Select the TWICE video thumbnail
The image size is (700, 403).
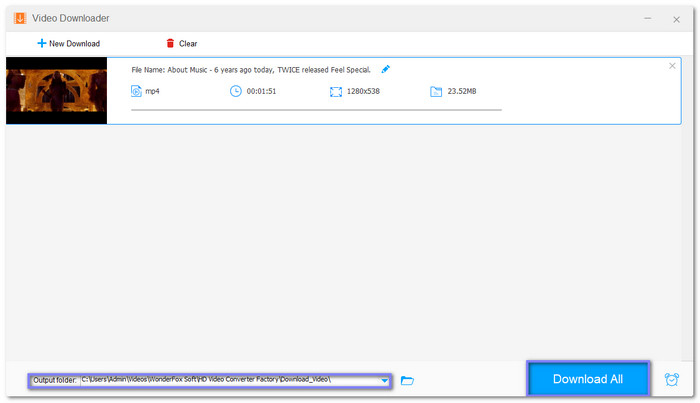click(56, 90)
